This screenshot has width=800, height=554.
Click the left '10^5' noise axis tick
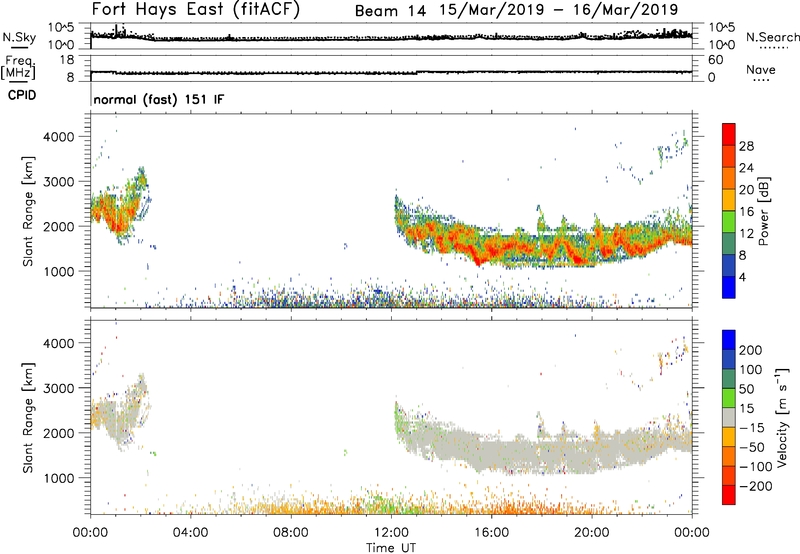coord(61,27)
